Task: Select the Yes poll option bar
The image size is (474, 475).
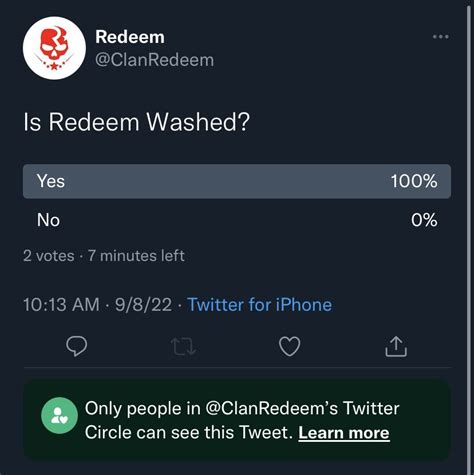Action: [237, 181]
